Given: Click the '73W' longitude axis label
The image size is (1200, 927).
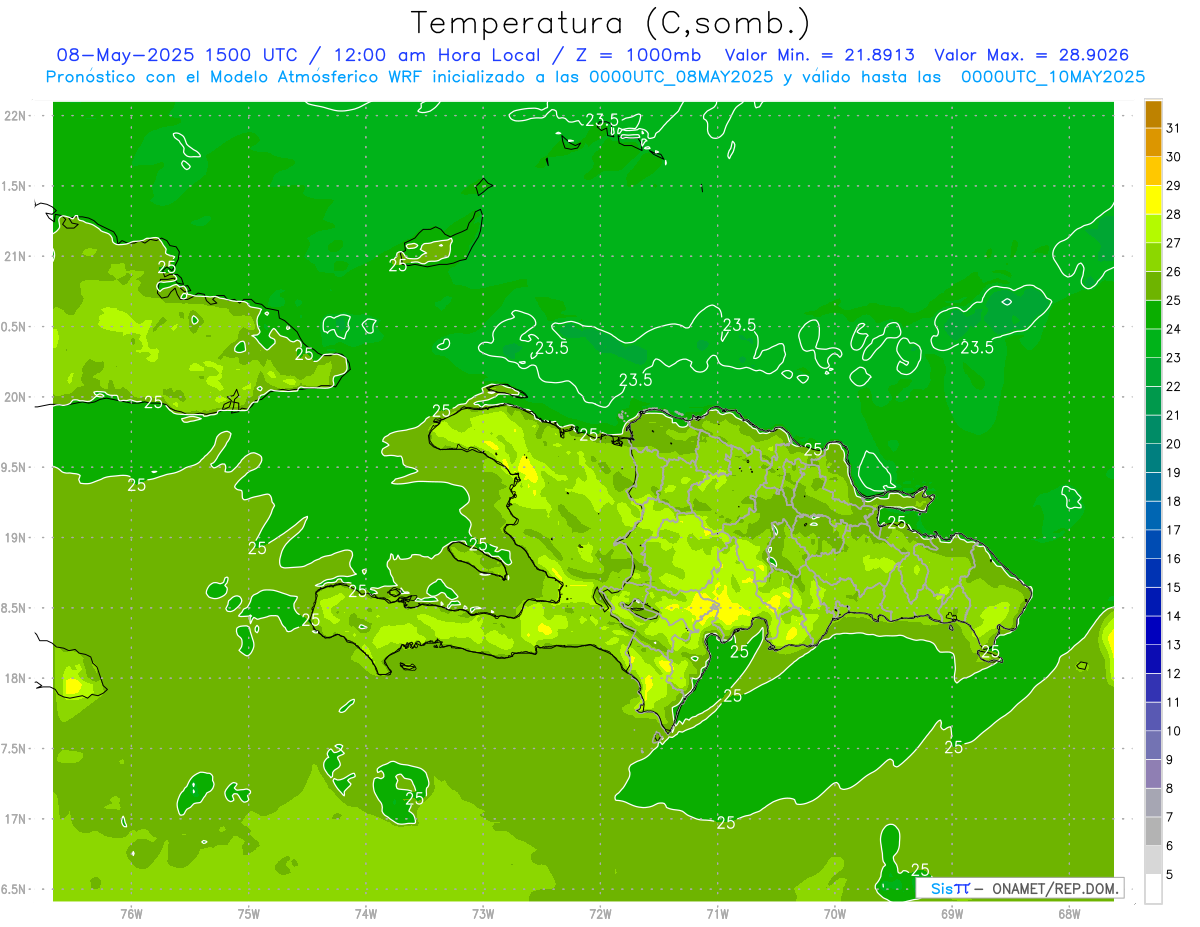Looking at the screenshot, I should pos(483,914).
